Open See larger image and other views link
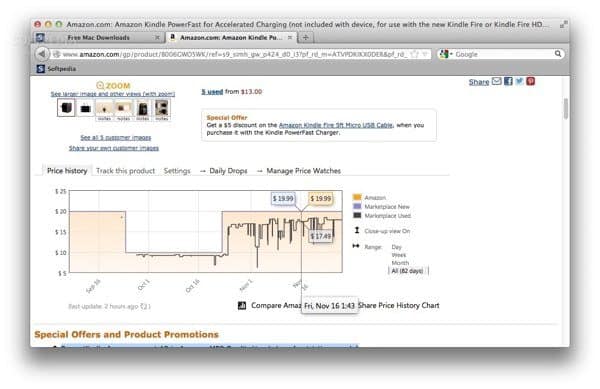This screenshot has height=389, width=600. click(113, 94)
